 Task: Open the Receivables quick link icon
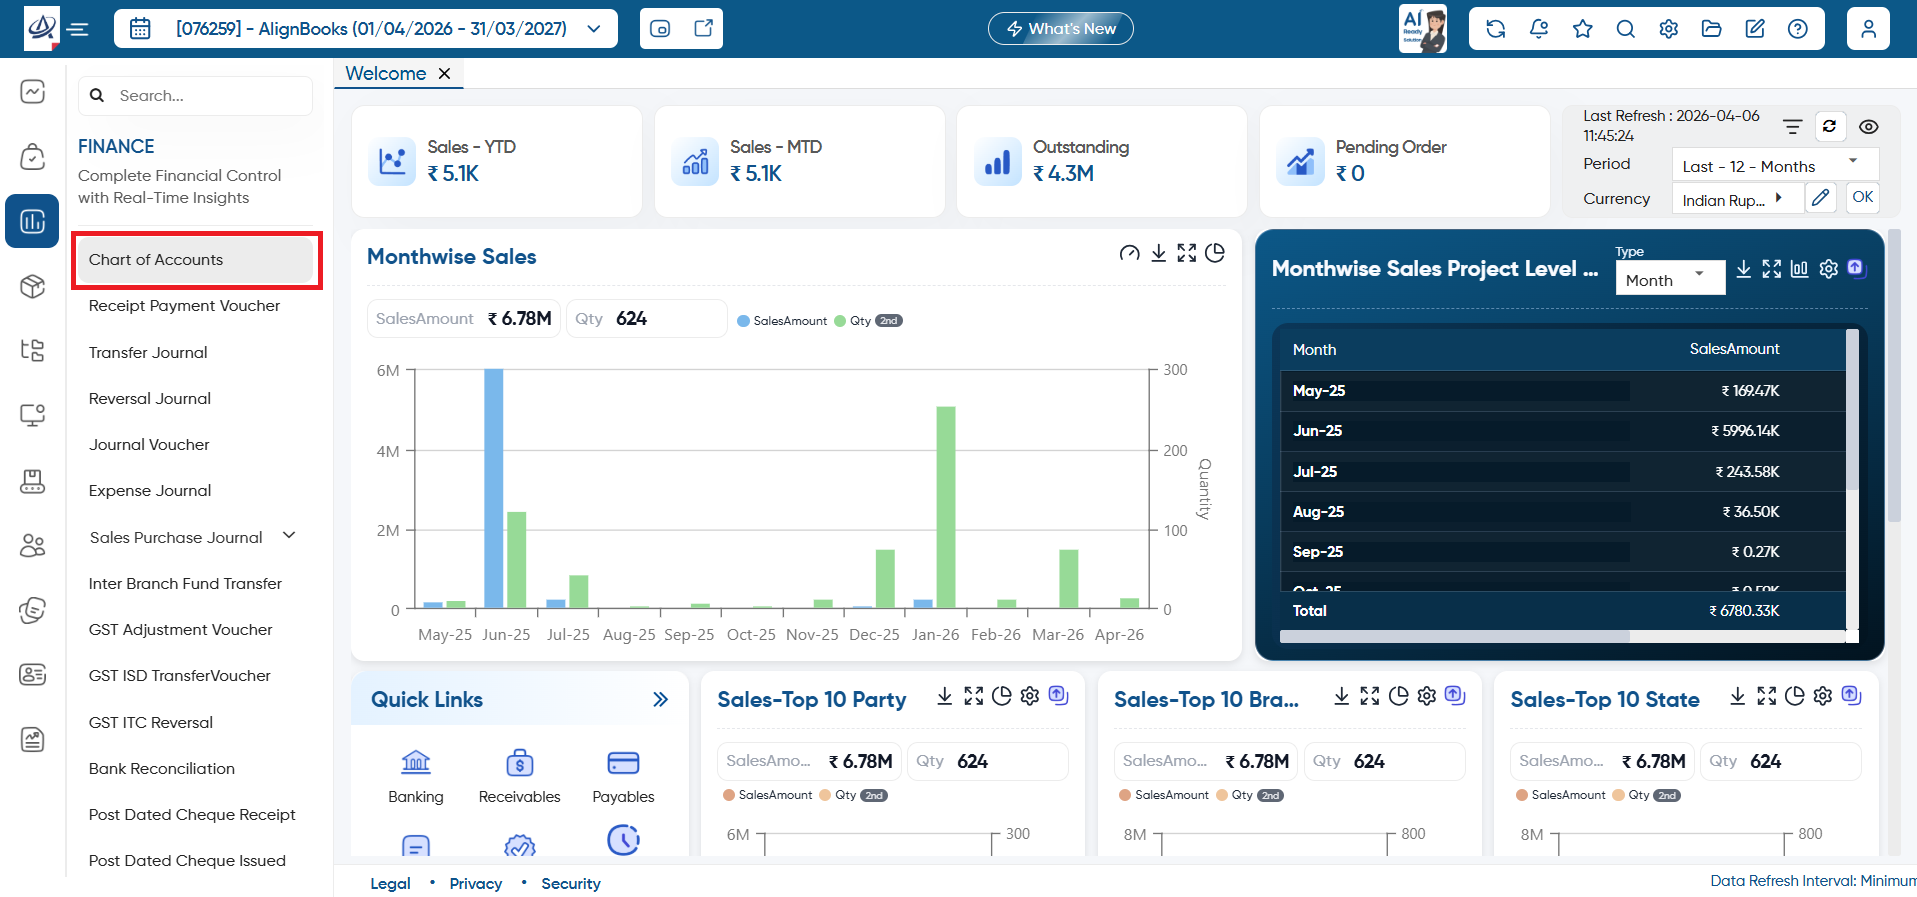coord(519,763)
